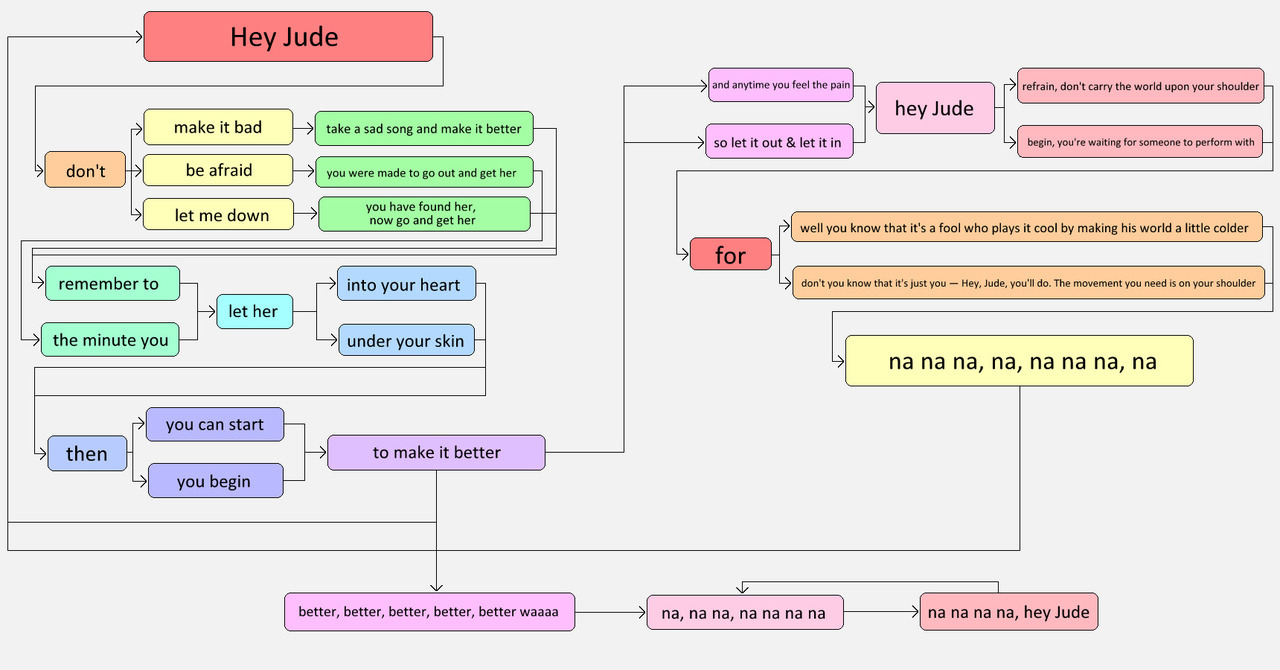Screen dimensions: 1280x670
Task: Select the 'be afraid' yellow box
Action: click(218, 170)
